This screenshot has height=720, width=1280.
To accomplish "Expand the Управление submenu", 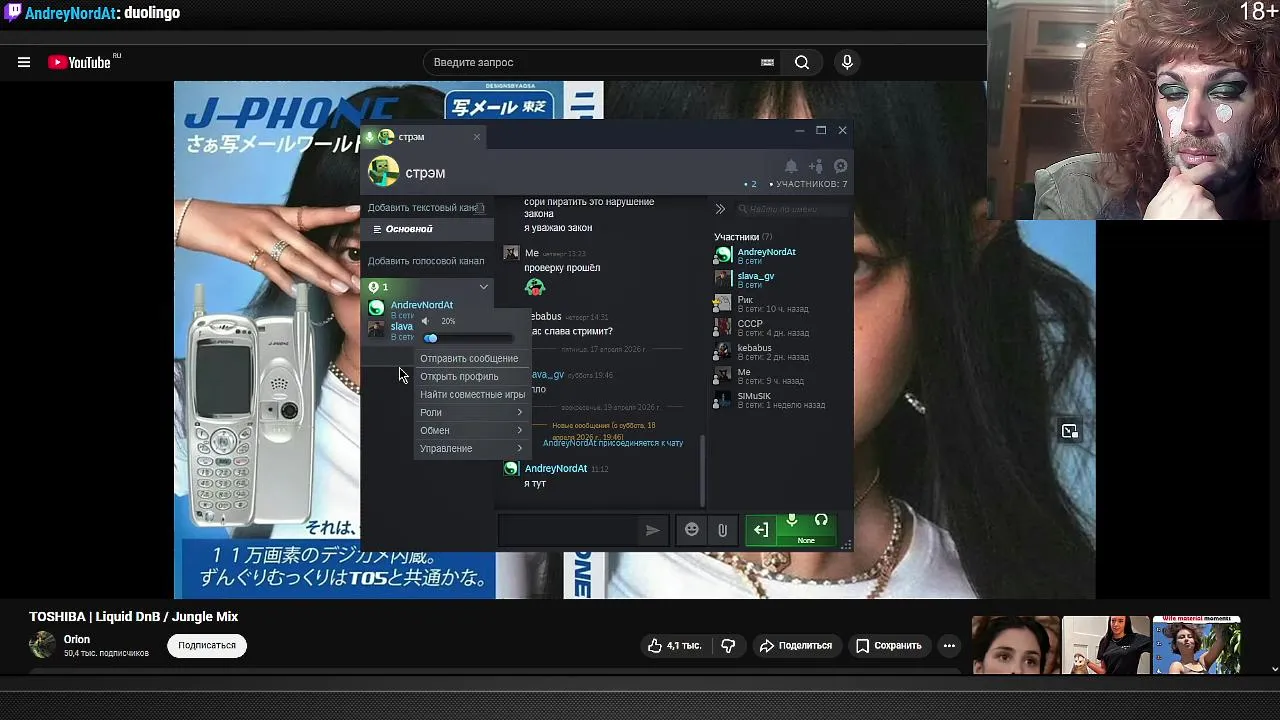I will [x=471, y=448].
